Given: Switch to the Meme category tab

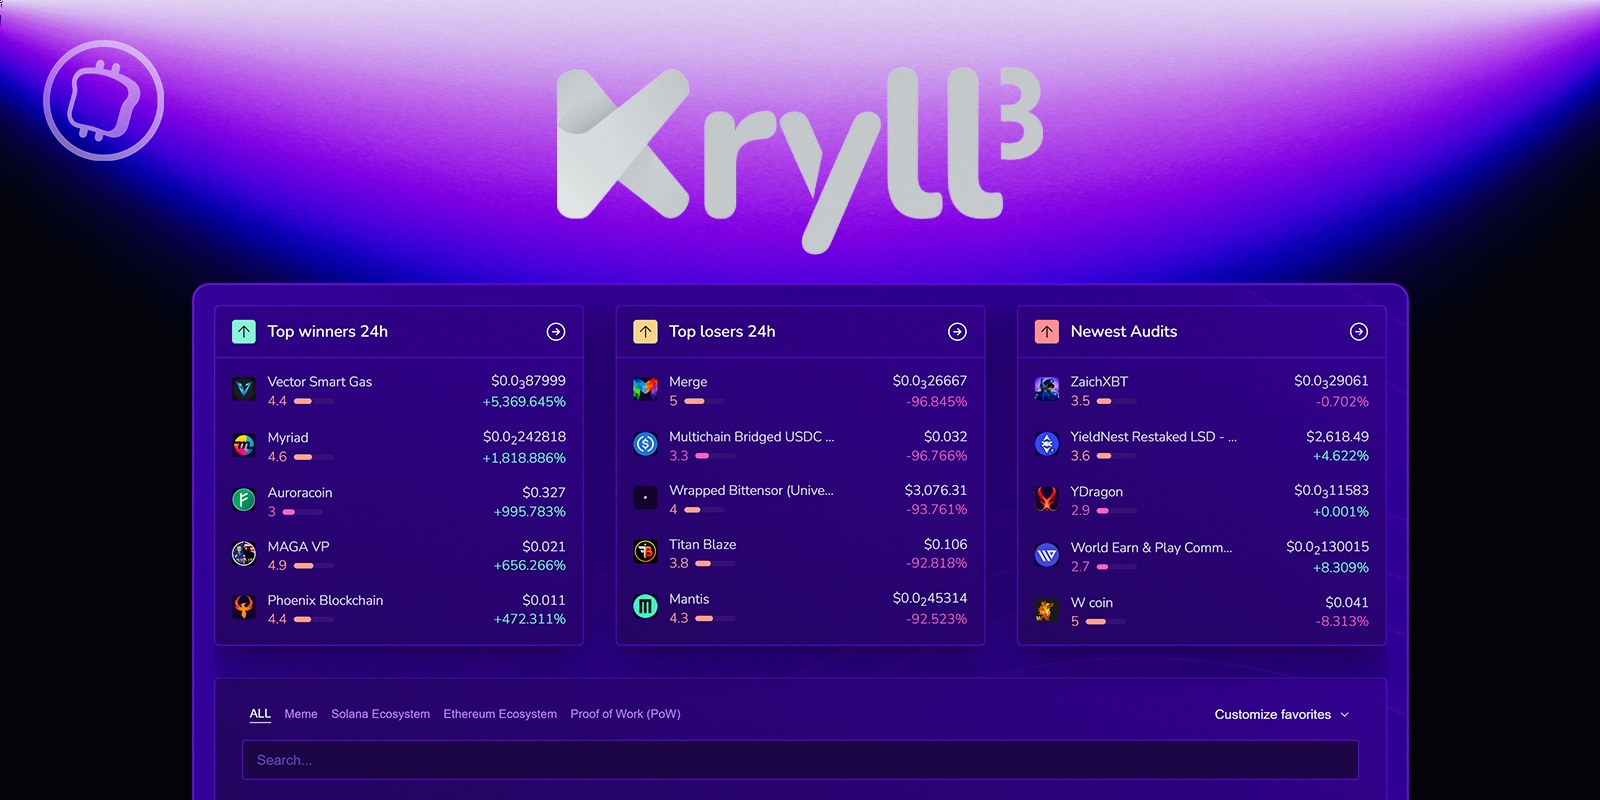Looking at the screenshot, I should coord(300,714).
